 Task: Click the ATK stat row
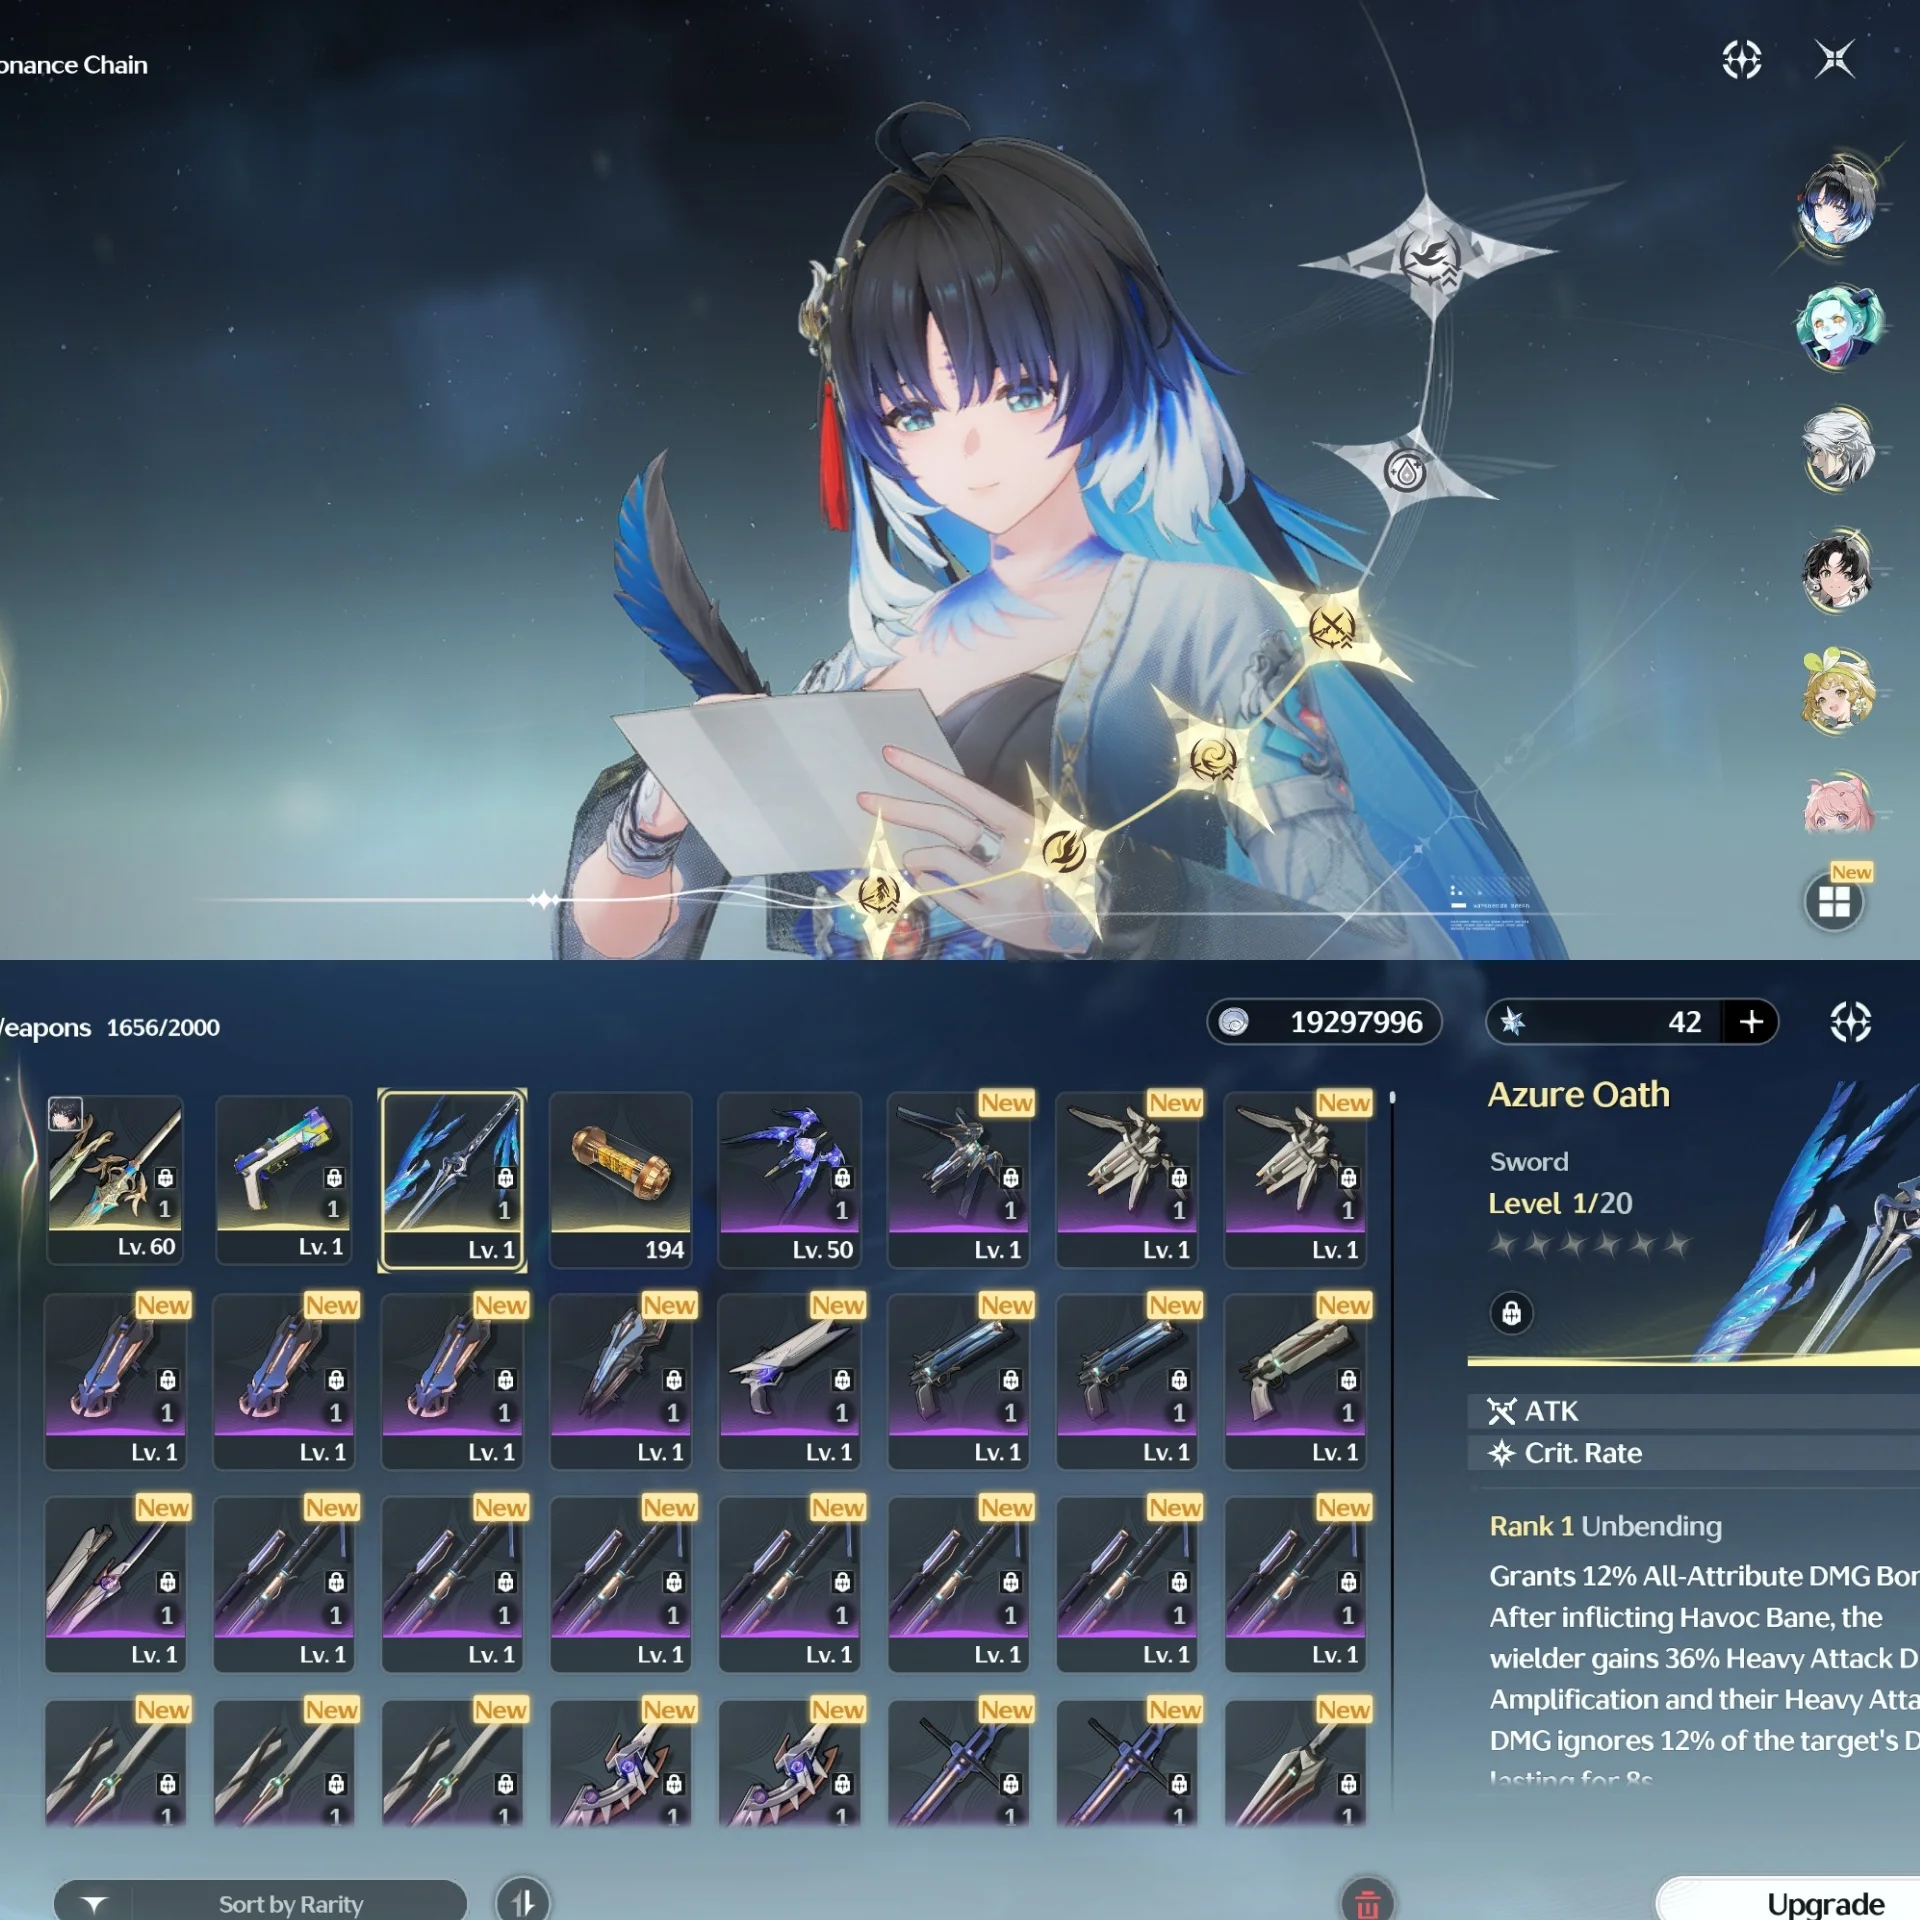coord(1694,1411)
